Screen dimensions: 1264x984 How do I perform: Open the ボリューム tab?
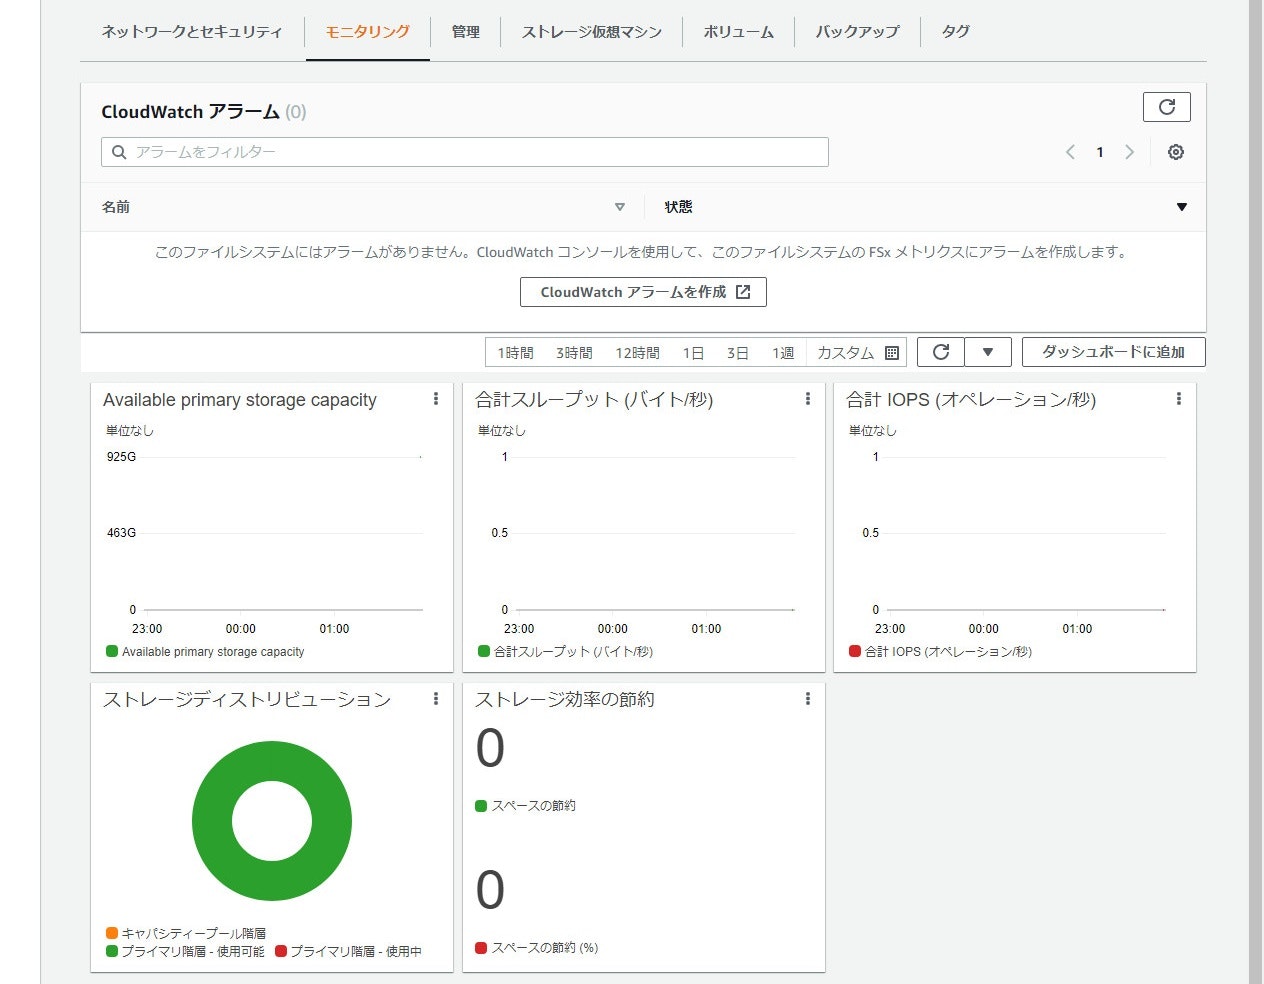click(739, 32)
